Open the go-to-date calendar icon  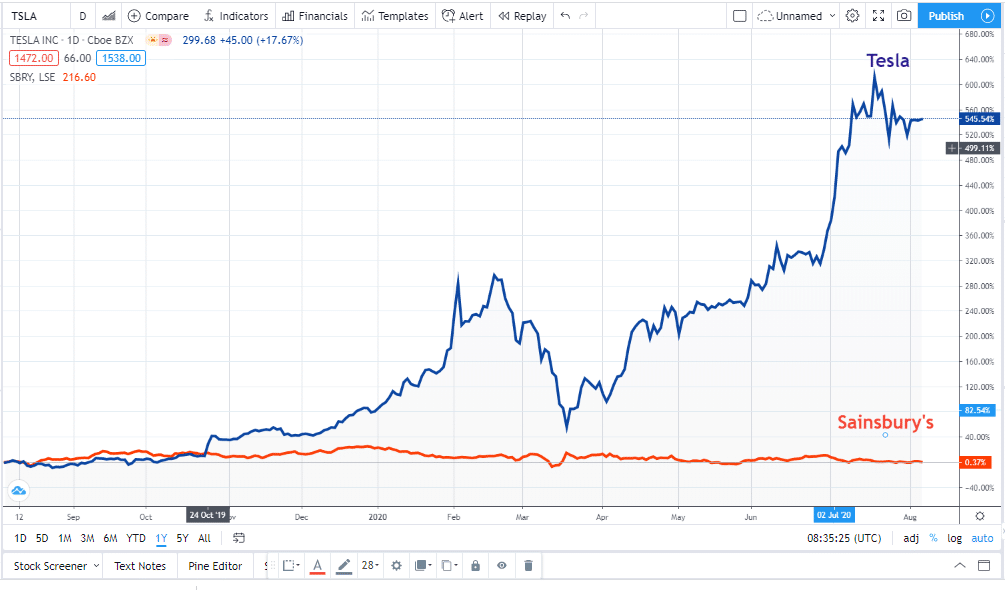coord(238,538)
